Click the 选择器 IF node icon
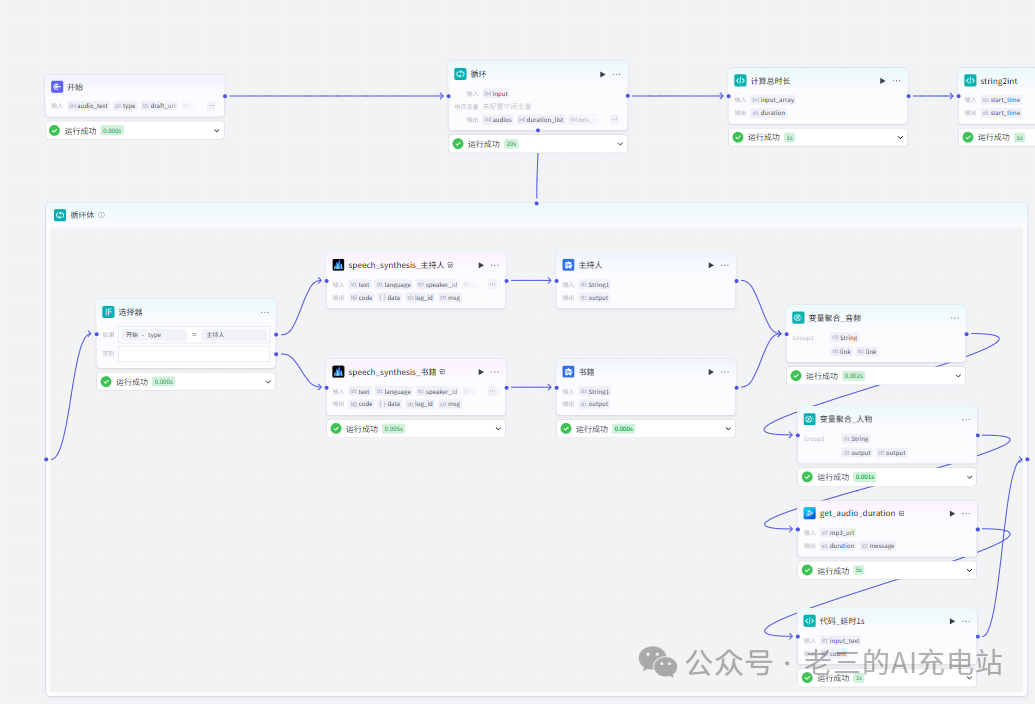 tap(108, 312)
